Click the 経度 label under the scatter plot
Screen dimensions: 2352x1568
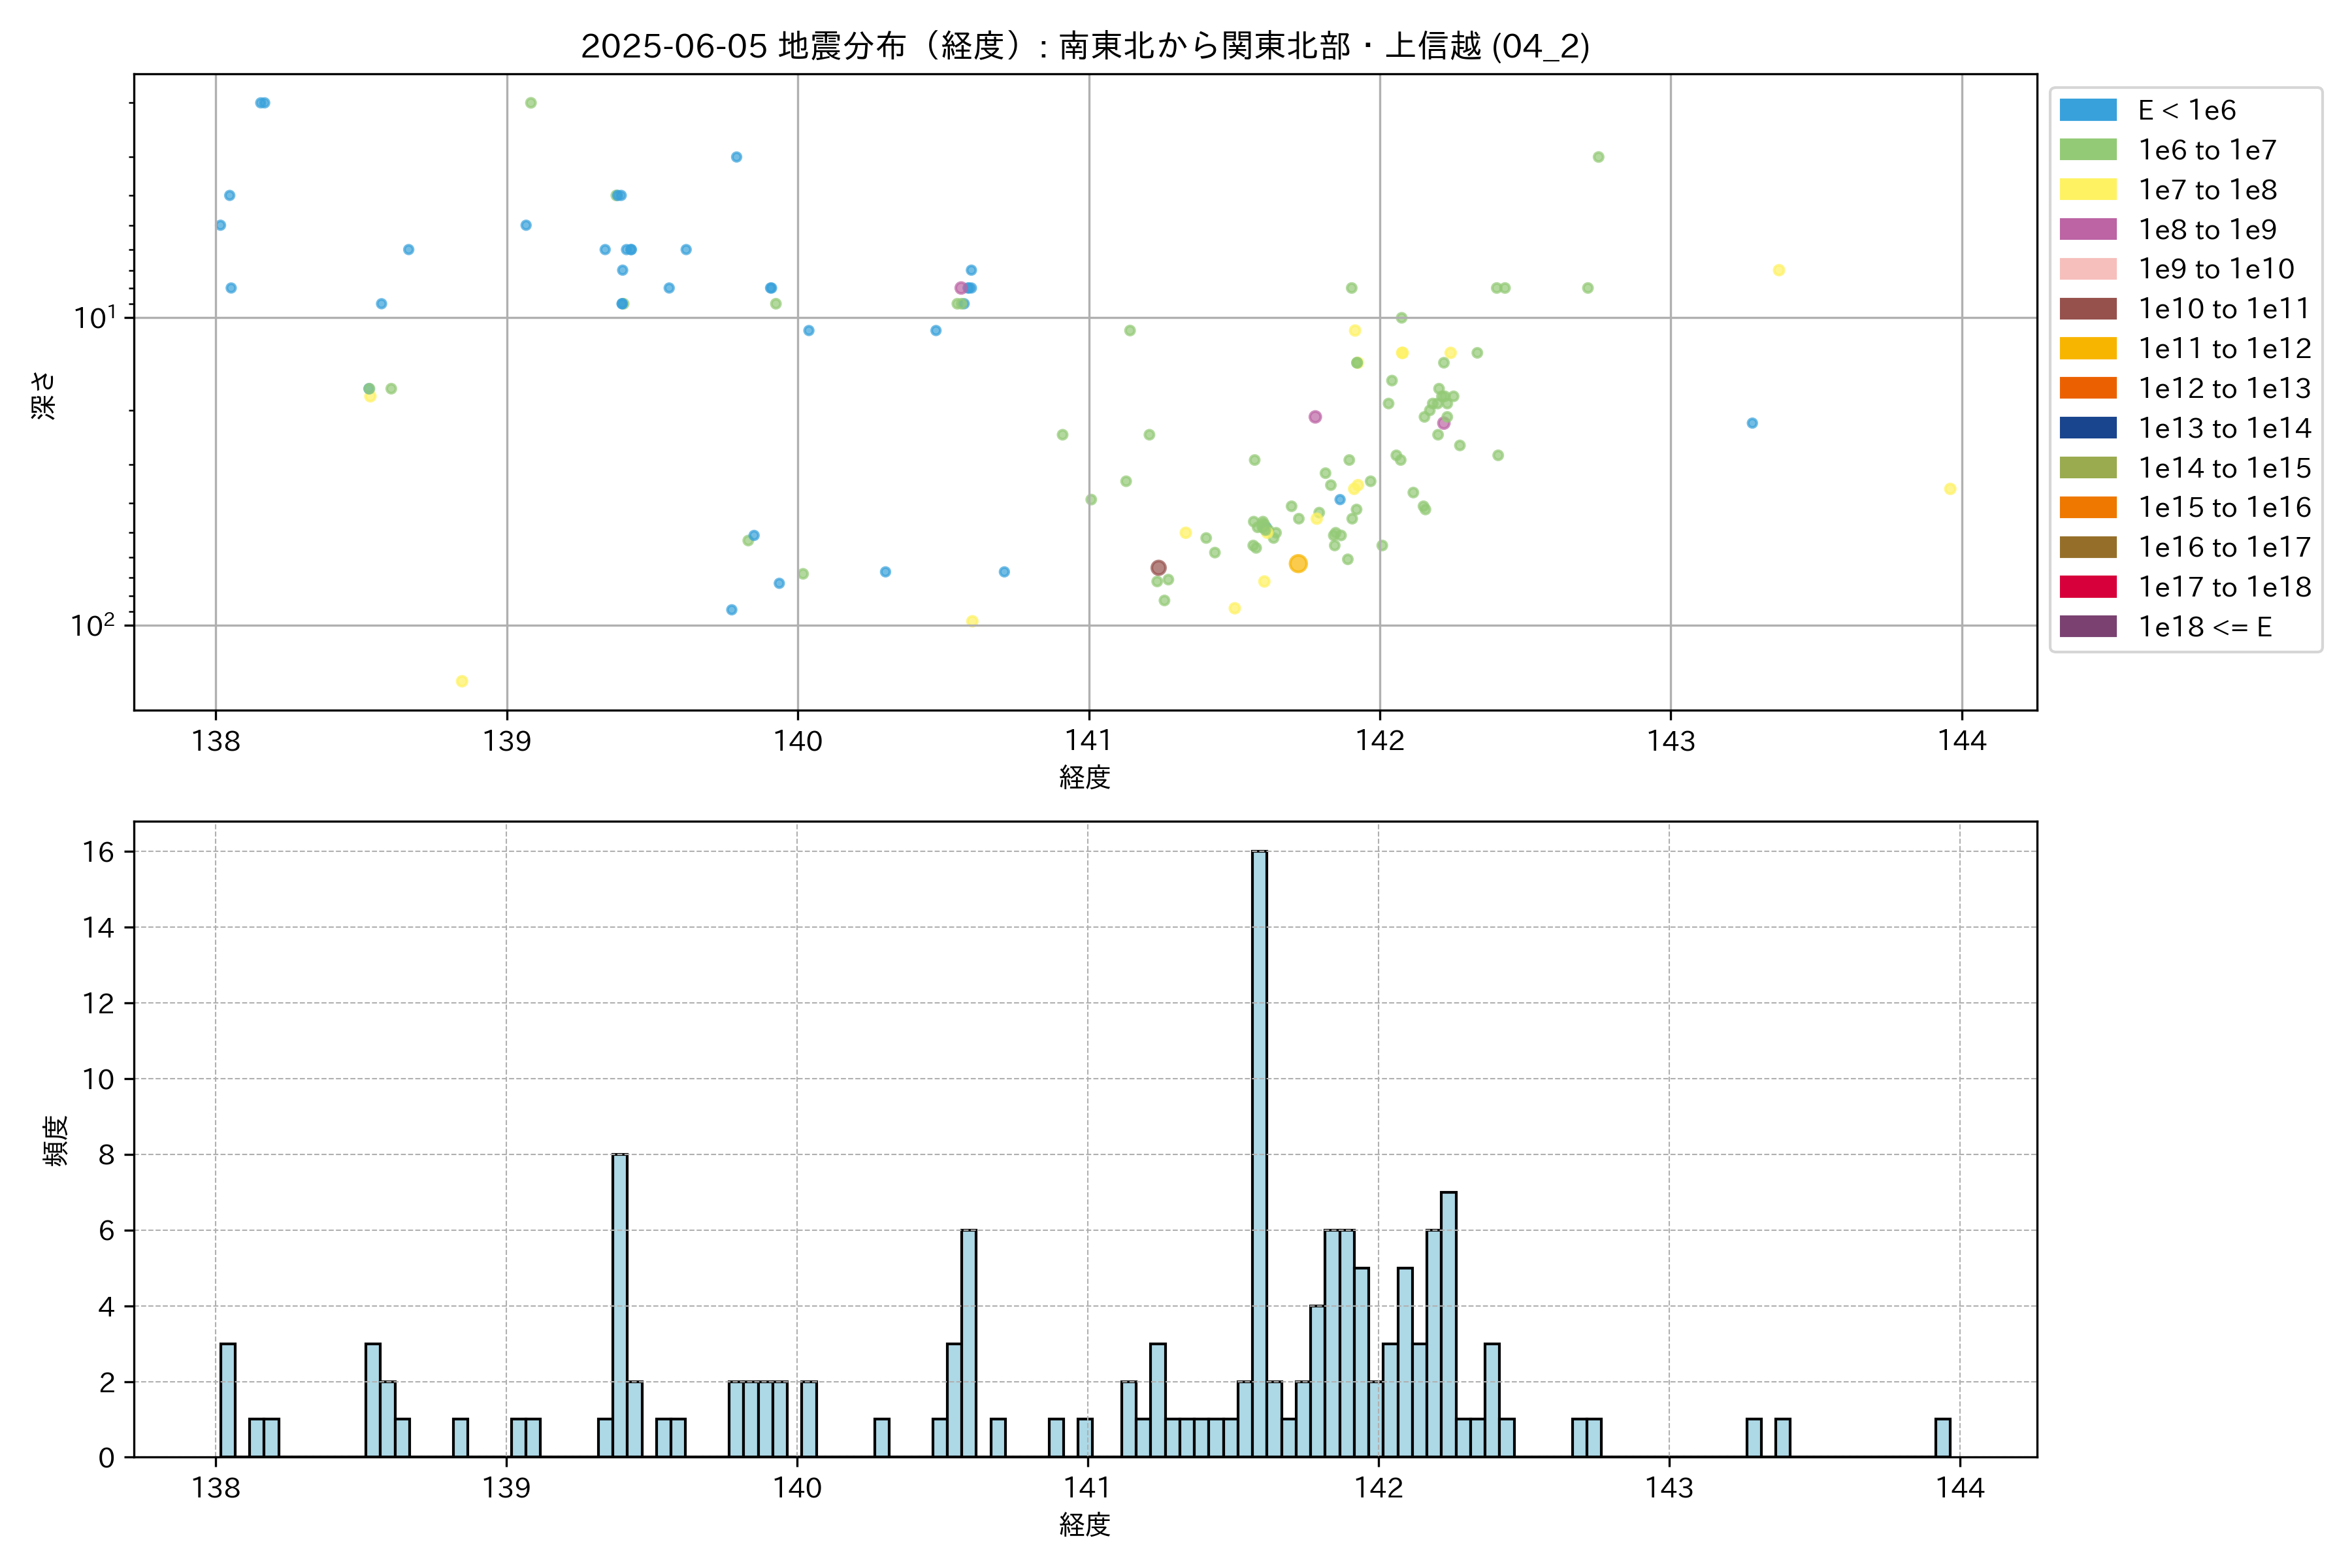point(1085,777)
